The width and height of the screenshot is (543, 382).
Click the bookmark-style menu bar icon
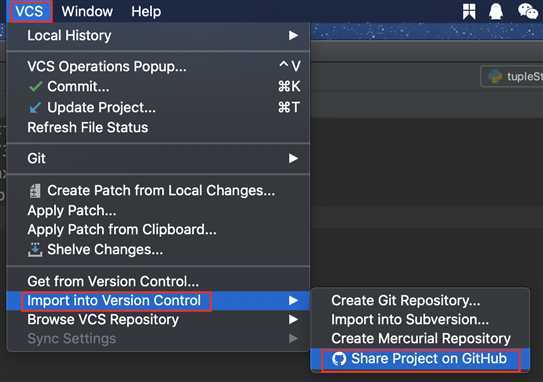469,11
